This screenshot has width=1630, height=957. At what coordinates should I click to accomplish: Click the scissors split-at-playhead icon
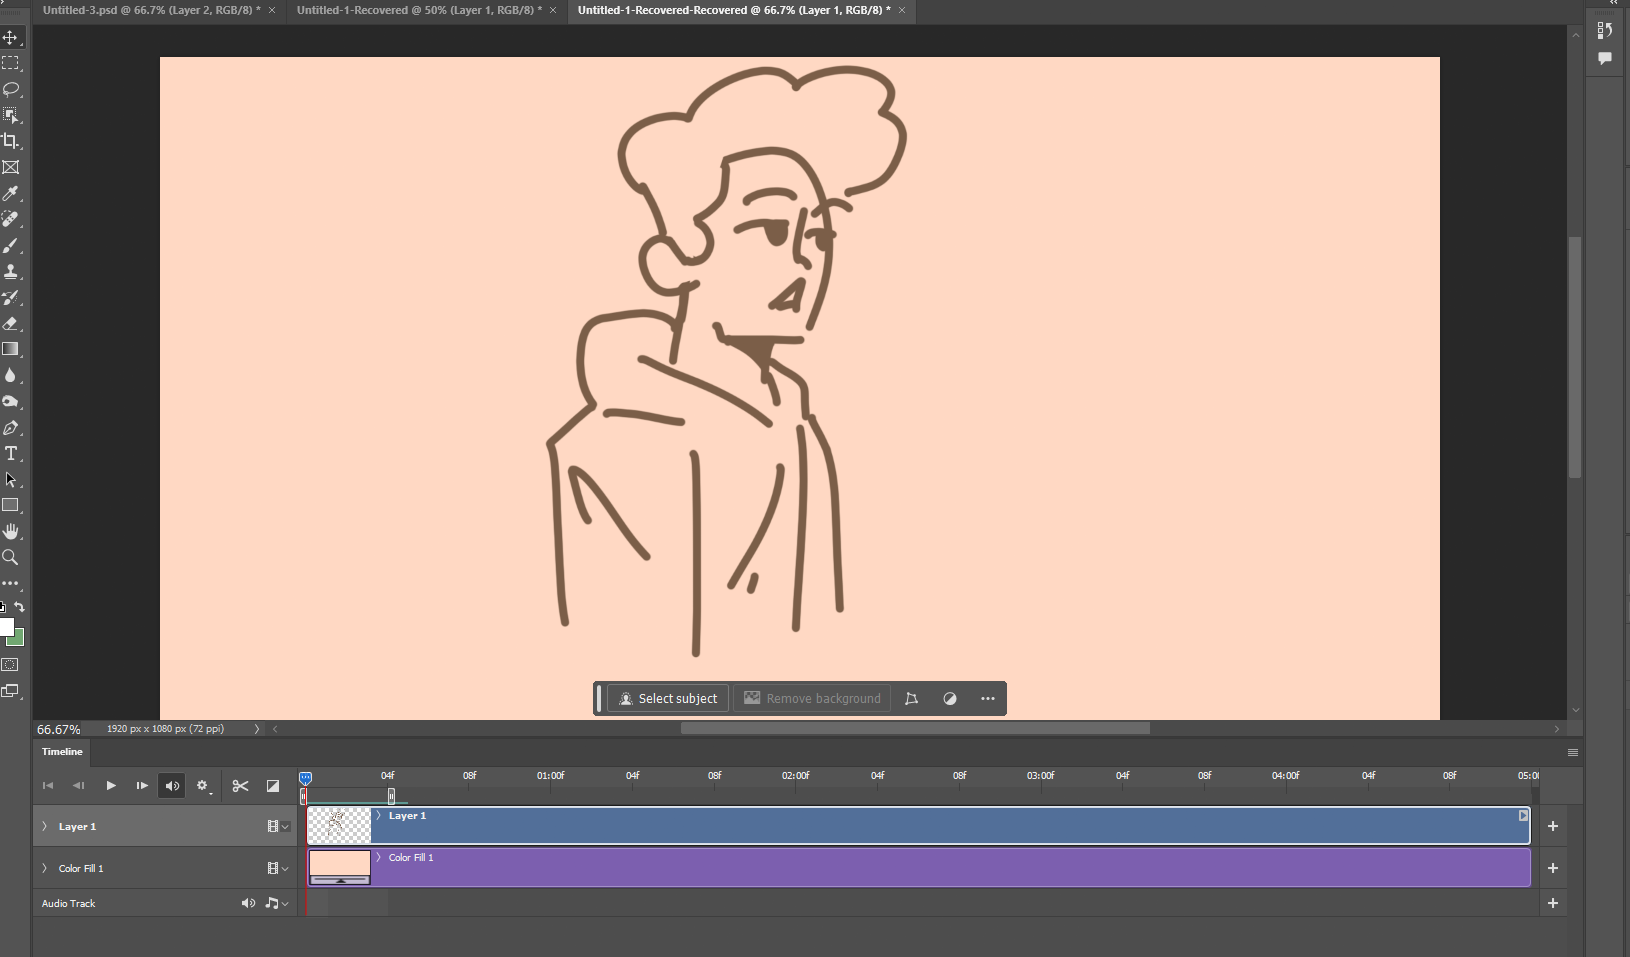click(240, 786)
